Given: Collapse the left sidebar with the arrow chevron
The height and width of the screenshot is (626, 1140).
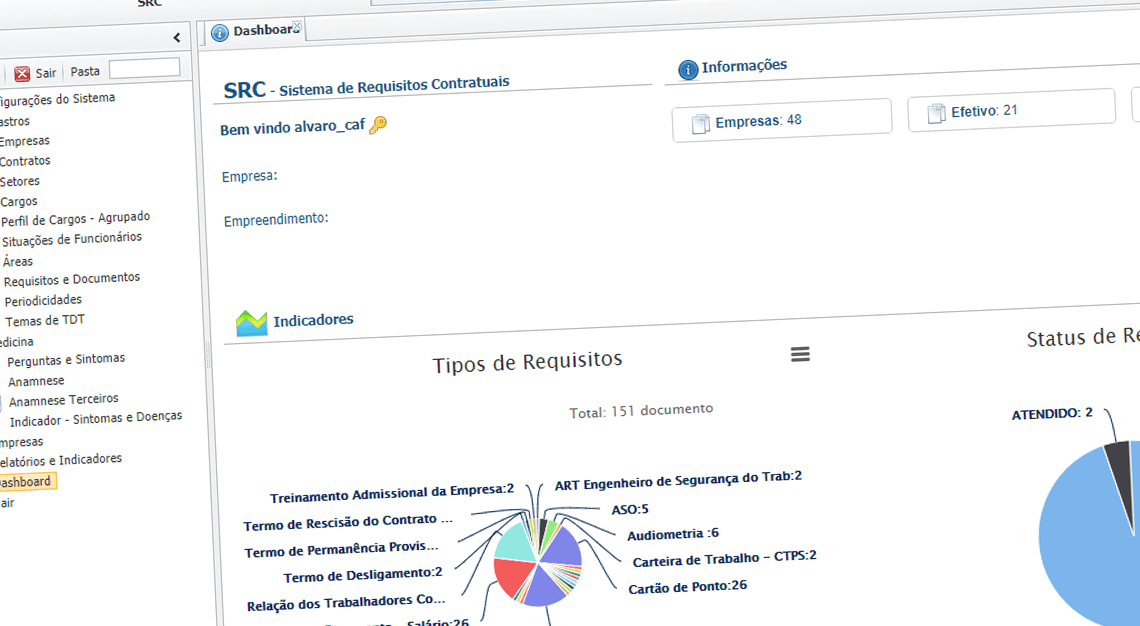Looking at the screenshot, I should tap(177, 35).
